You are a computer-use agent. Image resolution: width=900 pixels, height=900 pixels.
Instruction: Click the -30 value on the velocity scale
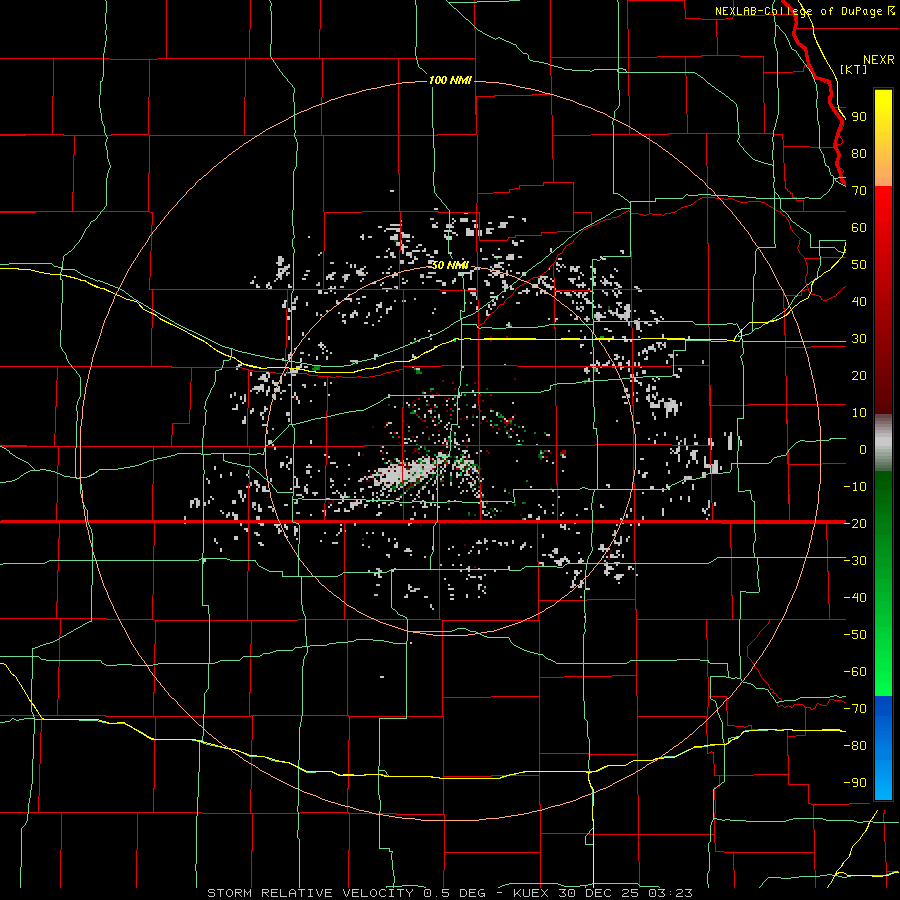coord(855,561)
